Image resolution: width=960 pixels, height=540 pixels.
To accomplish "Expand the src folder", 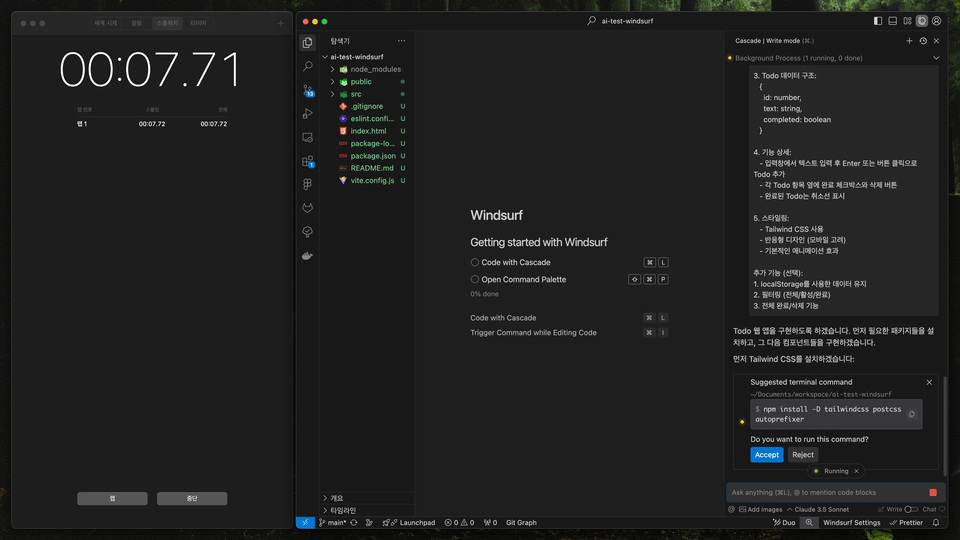I will (x=333, y=94).
